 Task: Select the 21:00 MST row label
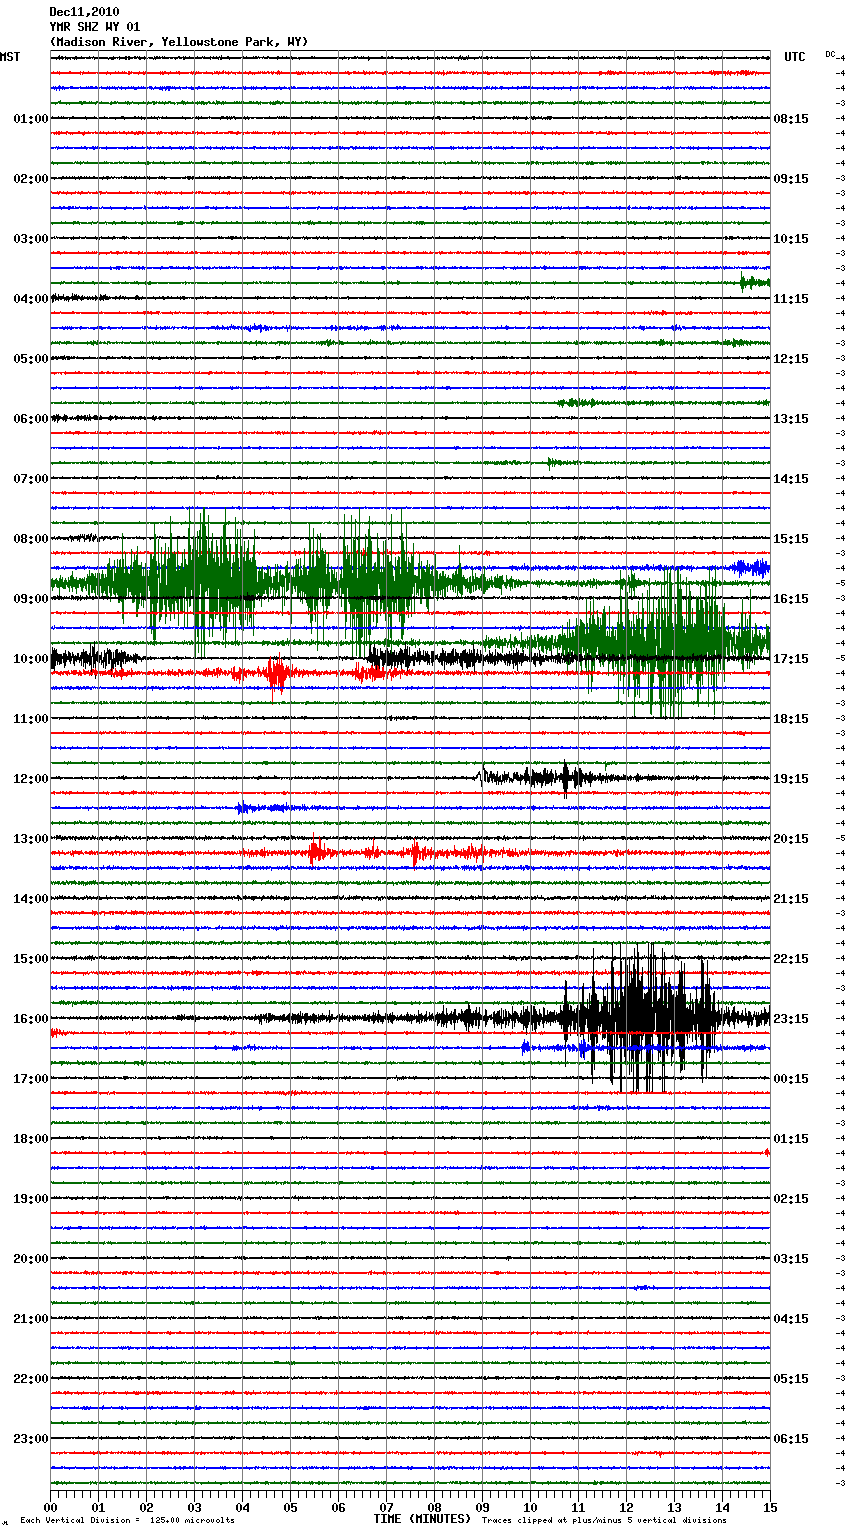30,1319
